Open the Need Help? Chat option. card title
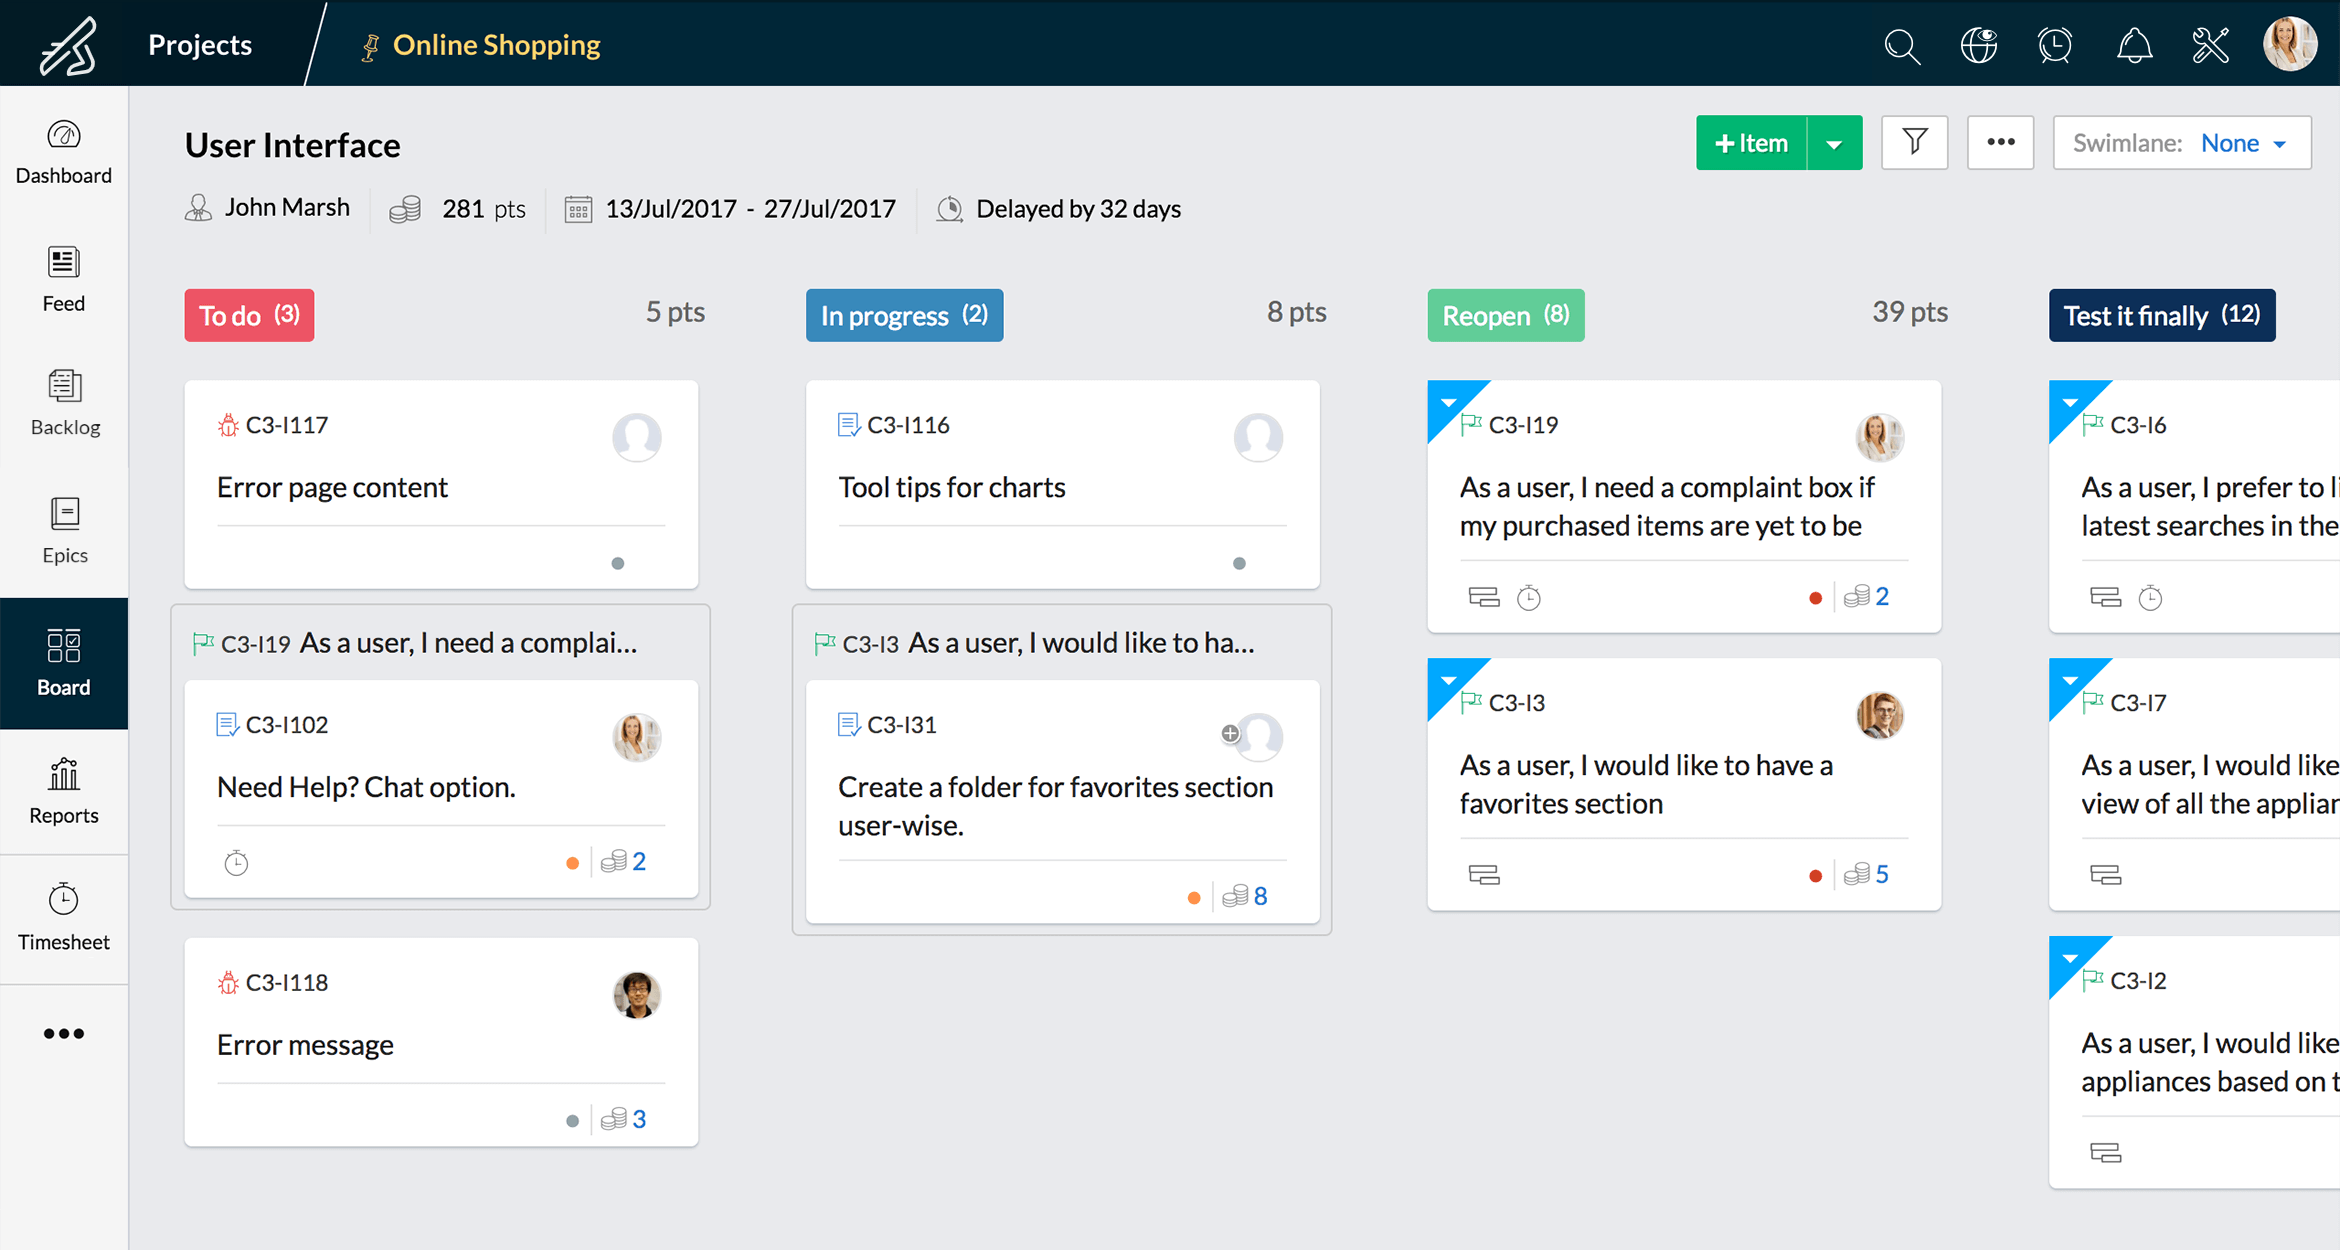 (366, 787)
